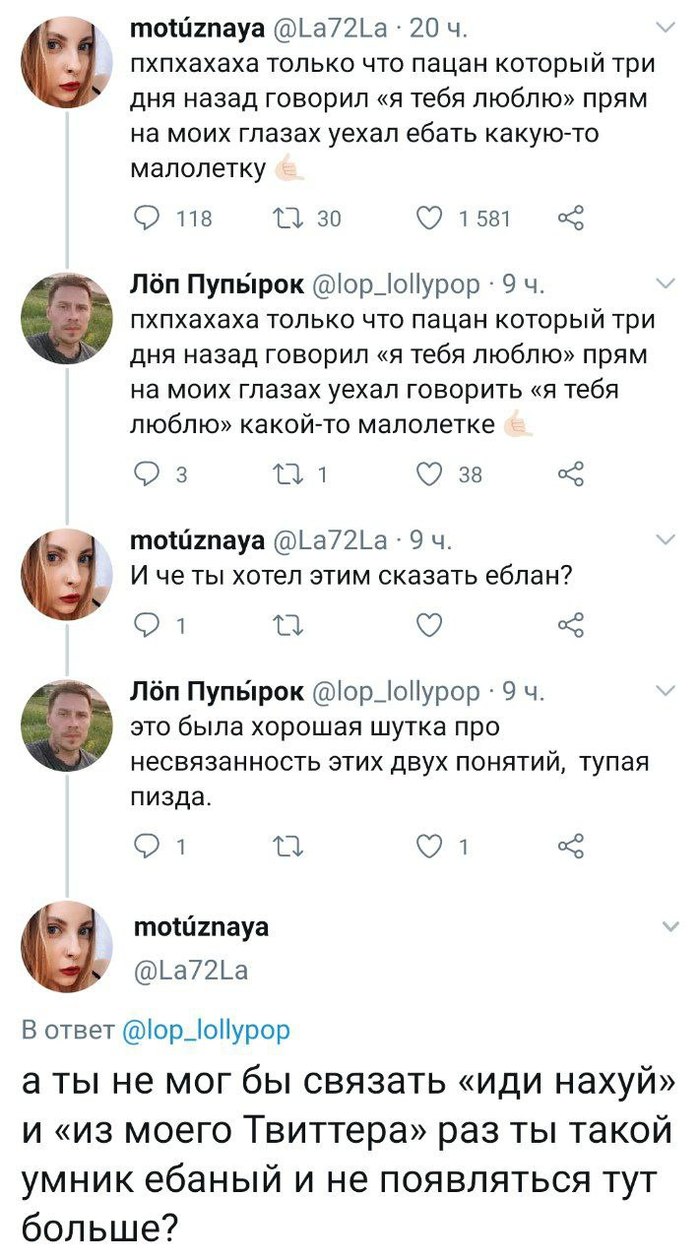
Task: Share the "это была хорошая шутка" tweet
Action: pyautogui.click(x=570, y=847)
